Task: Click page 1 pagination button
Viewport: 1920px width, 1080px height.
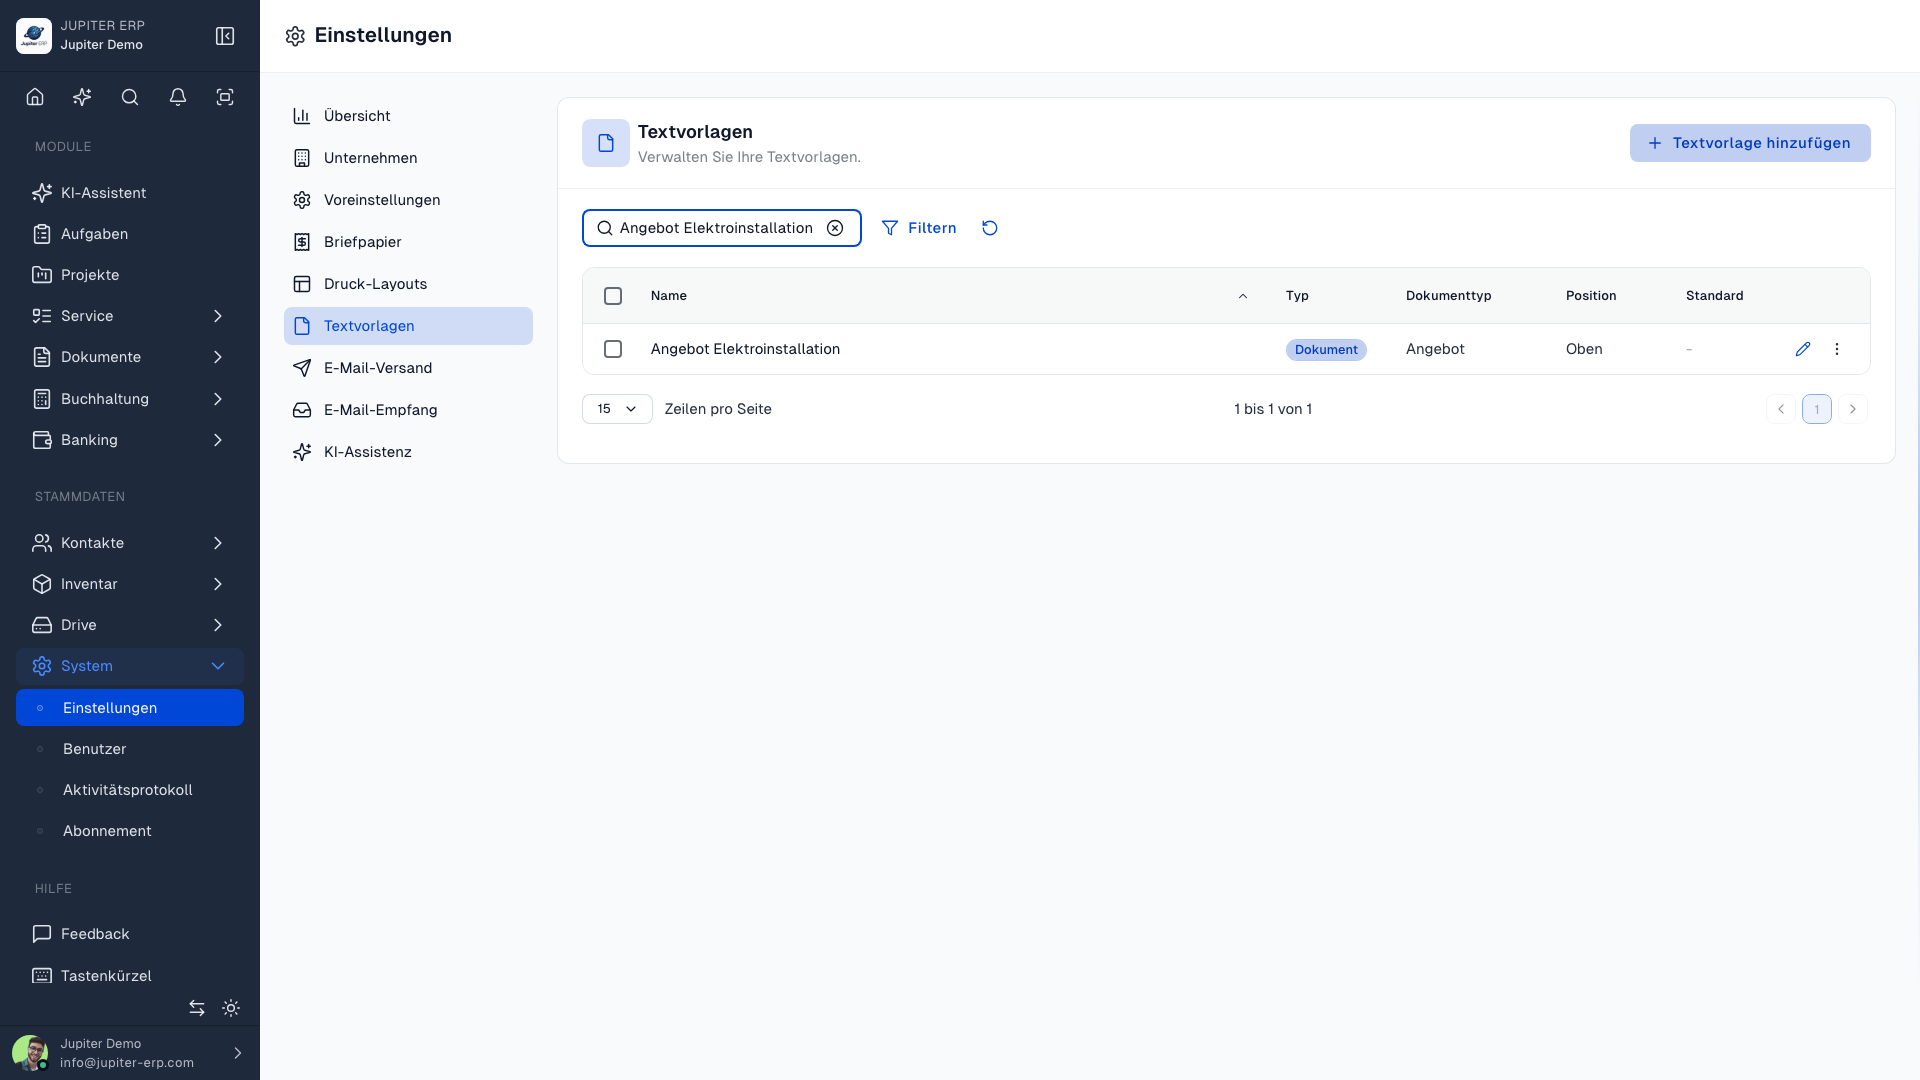Action: tap(1817, 409)
